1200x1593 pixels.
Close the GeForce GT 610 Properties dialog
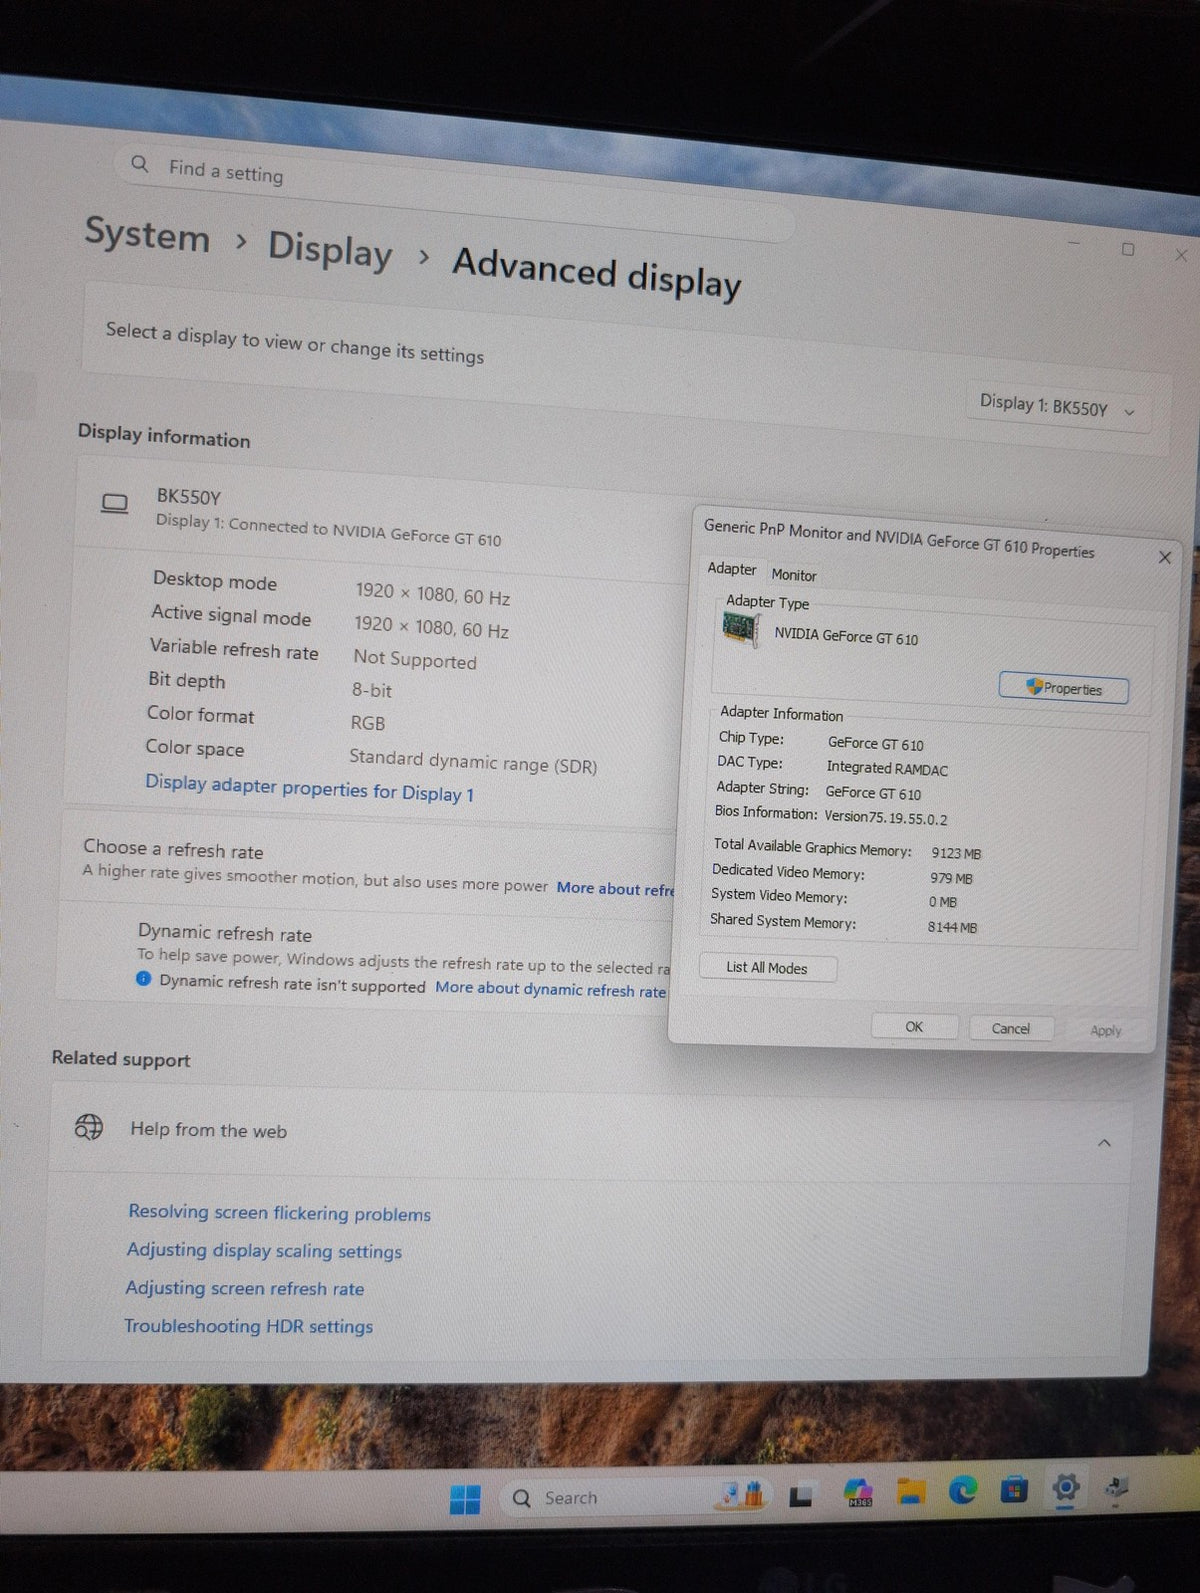click(x=1165, y=557)
